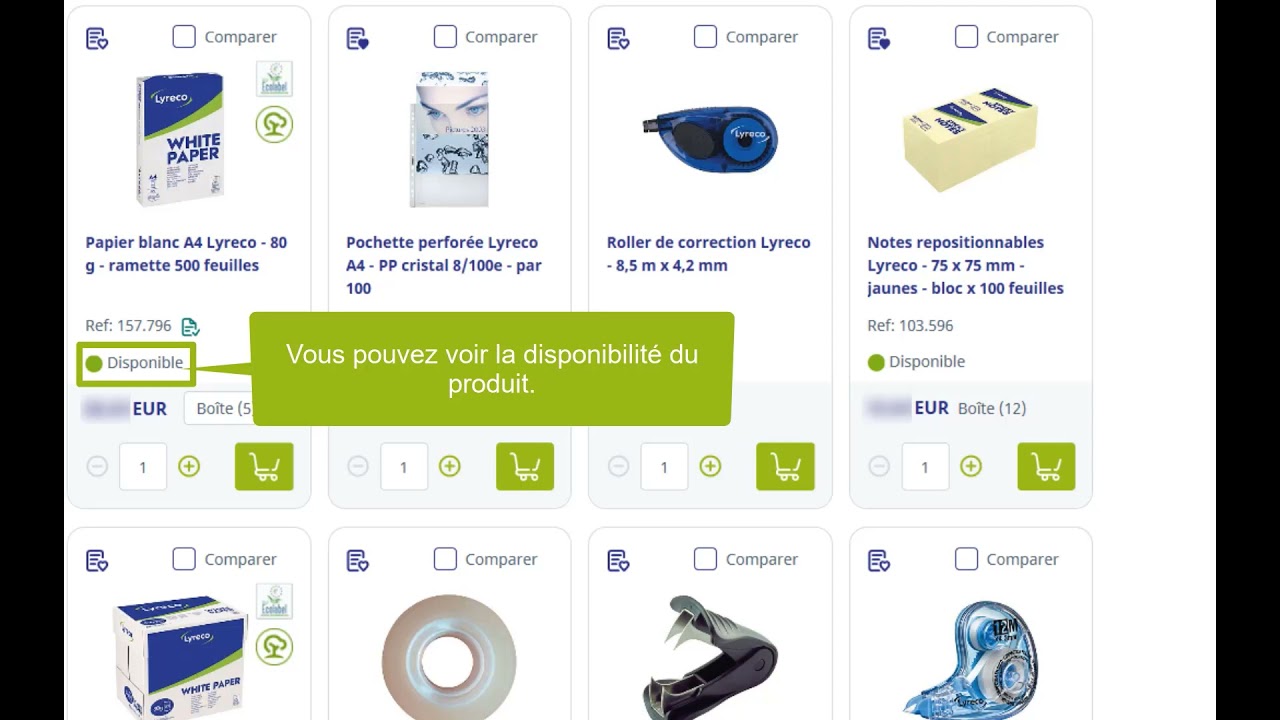Check Comparer box for Pochette perforée

445,37
